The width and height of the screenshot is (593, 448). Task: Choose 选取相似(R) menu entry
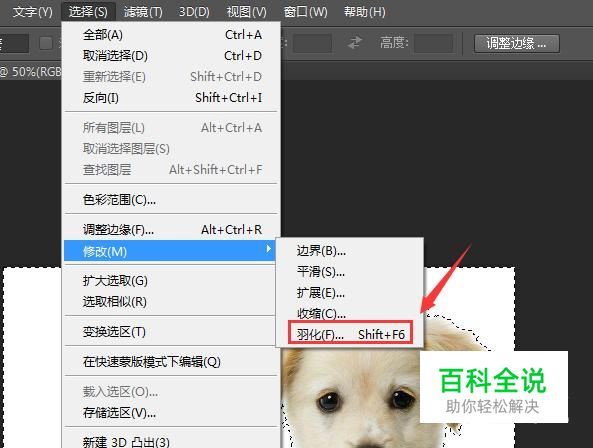[x=169, y=302]
